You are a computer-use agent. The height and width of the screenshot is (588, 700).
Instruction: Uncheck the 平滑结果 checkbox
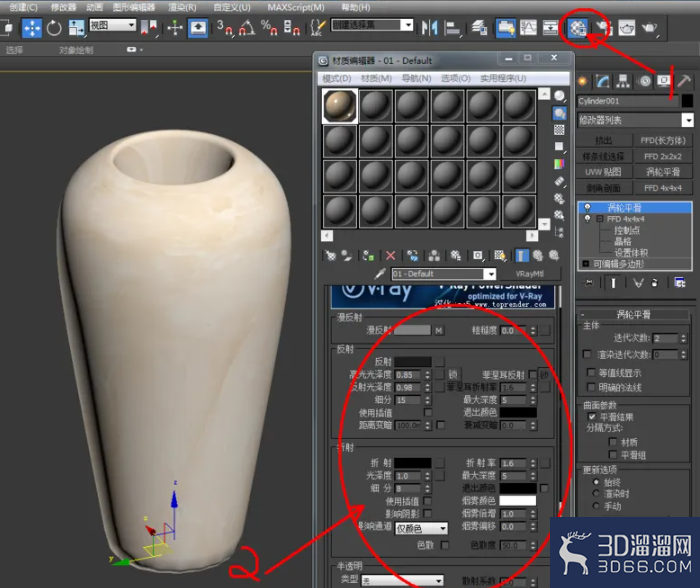tap(592, 417)
